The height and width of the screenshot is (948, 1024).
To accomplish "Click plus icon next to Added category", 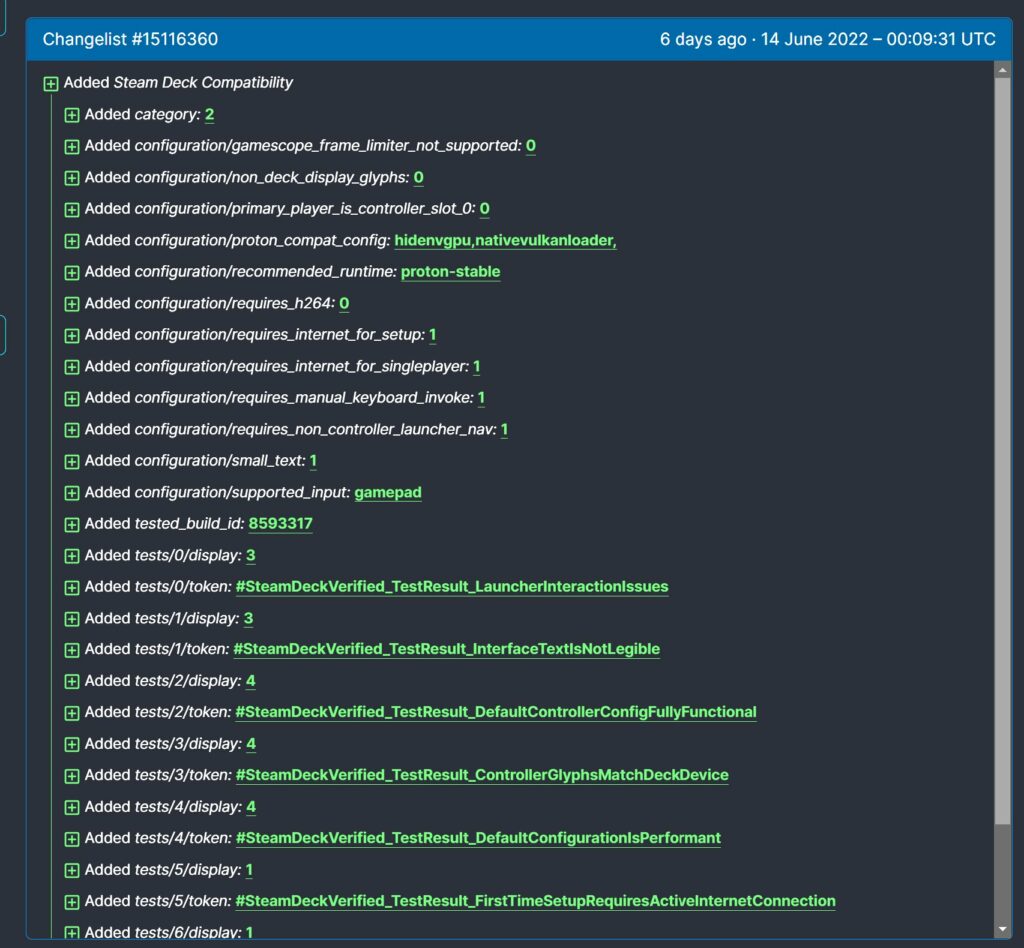I will [72, 115].
